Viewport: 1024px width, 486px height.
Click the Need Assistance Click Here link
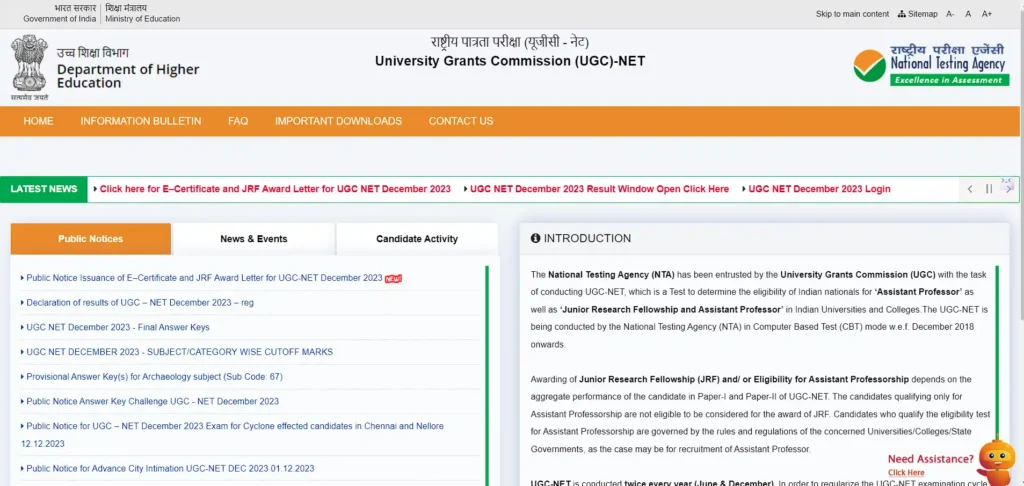906,472
